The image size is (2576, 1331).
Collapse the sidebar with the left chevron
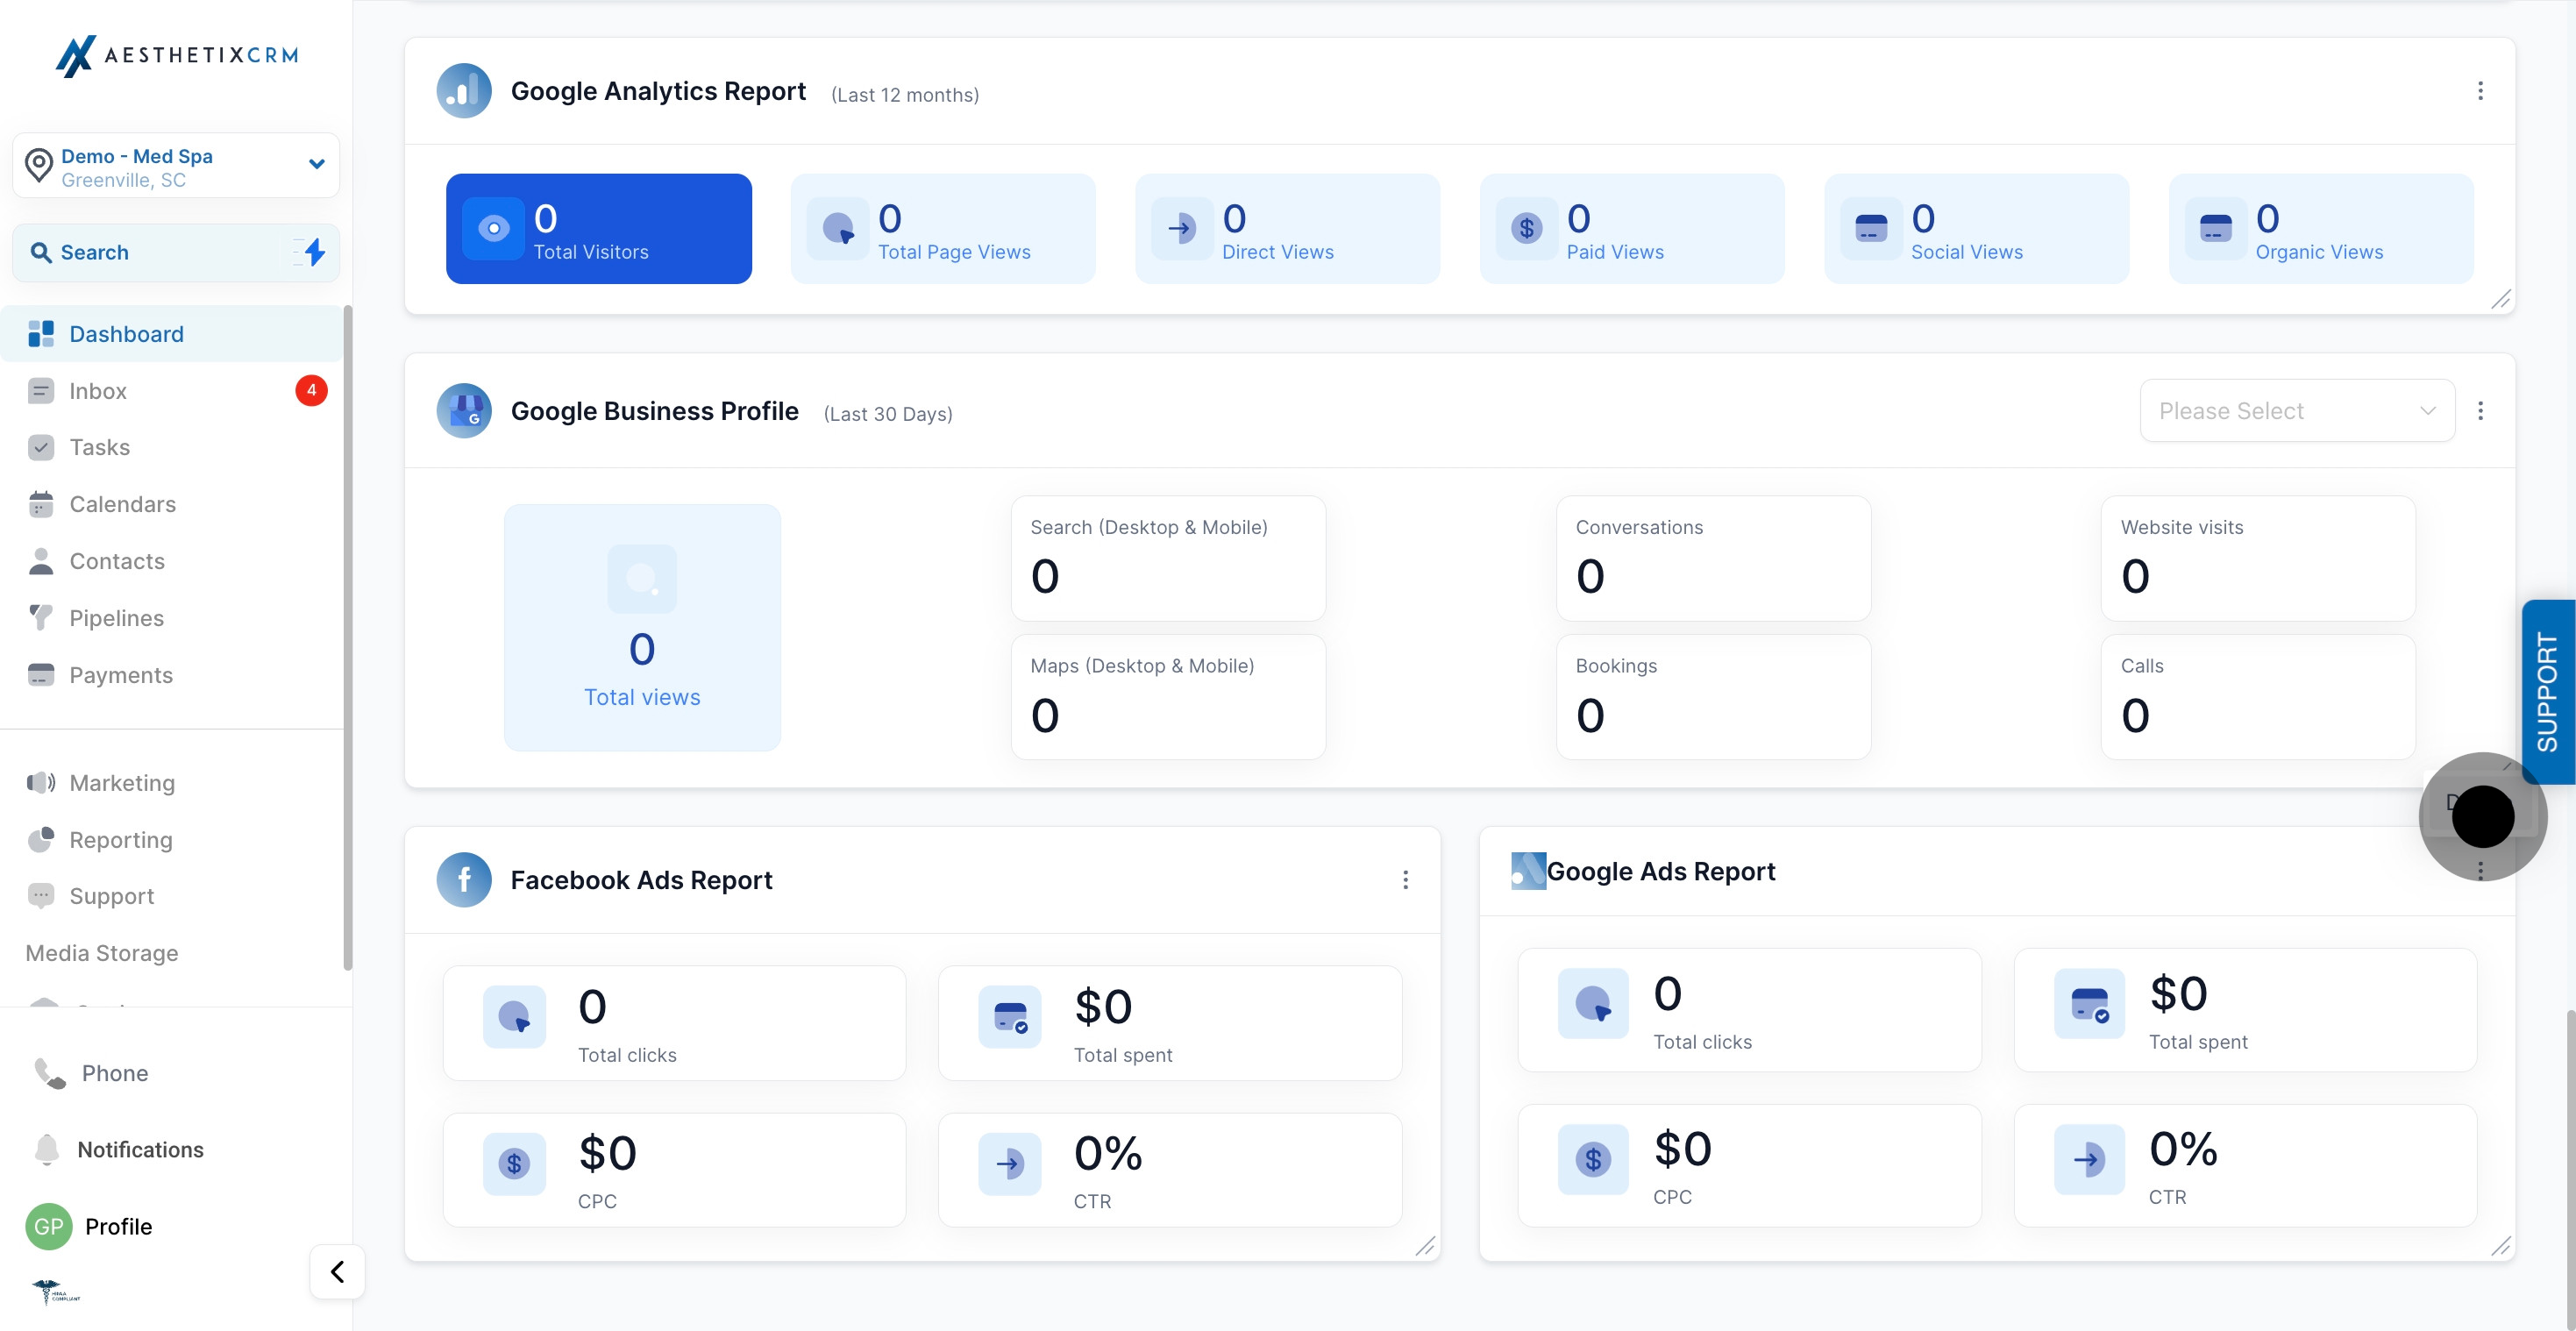pyautogui.click(x=337, y=1272)
